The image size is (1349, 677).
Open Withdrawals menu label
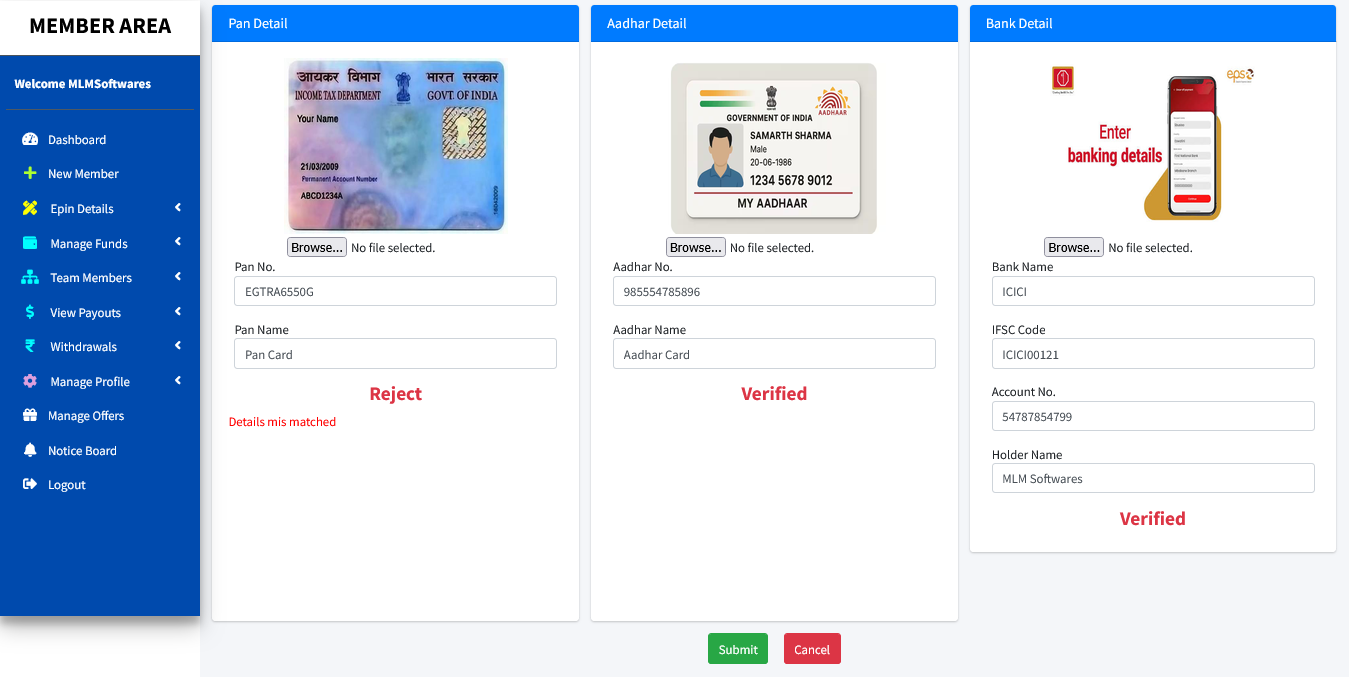(84, 347)
